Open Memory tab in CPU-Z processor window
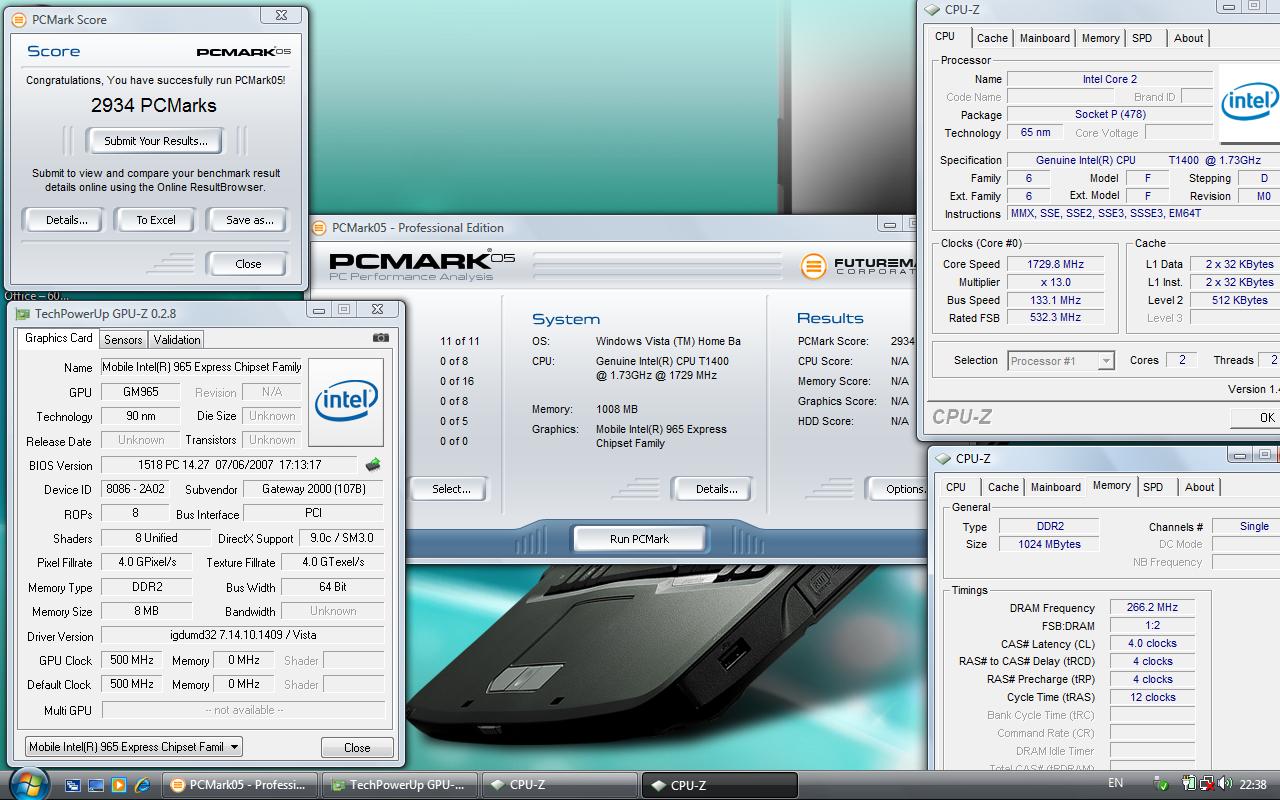 point(1101,38)
